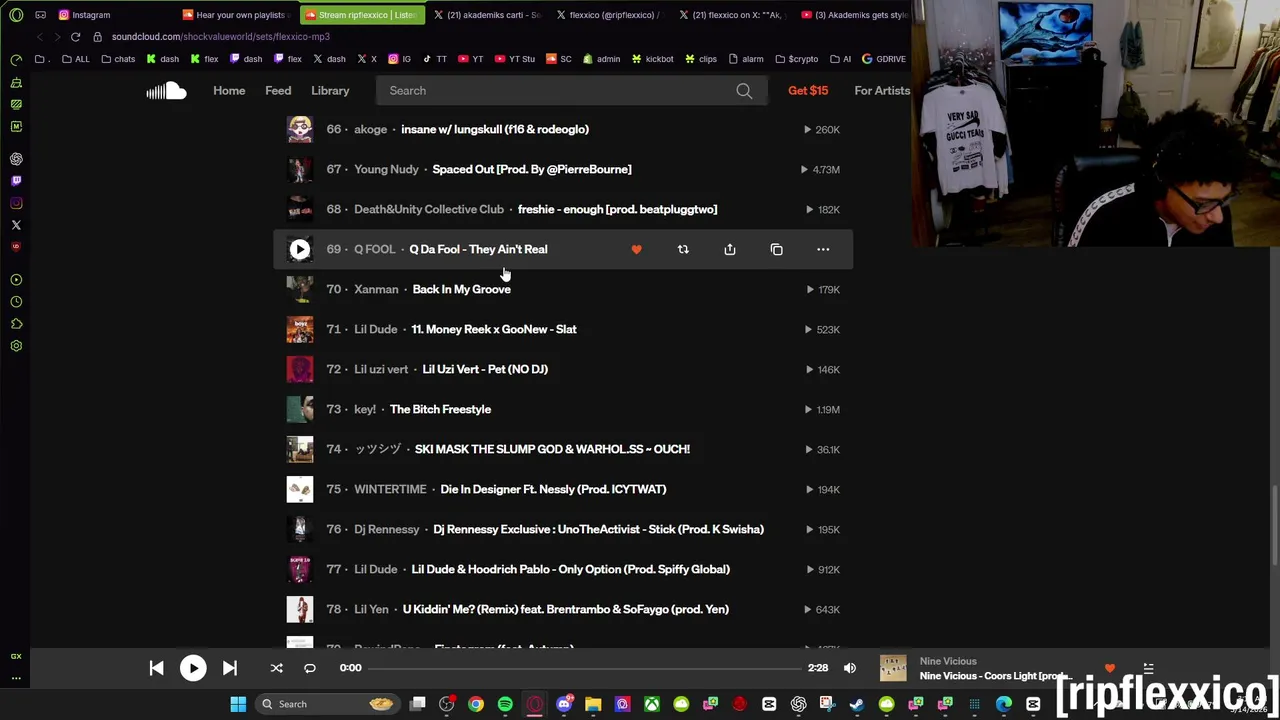This screenshot has height=720, width=1280.
Task: Open the GDRIVE bookmark
Action: (883, 59)
